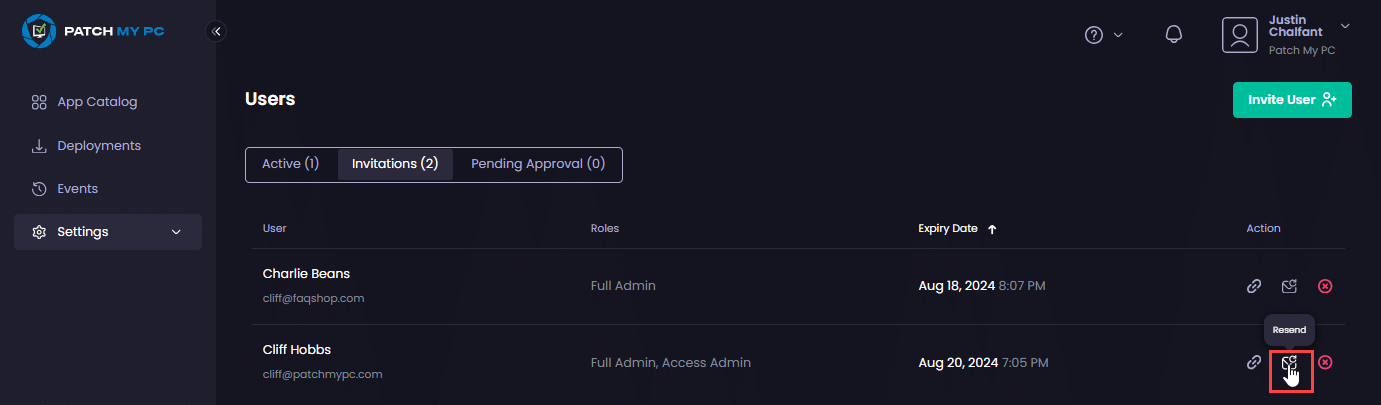Delete the Cliff Hobbs invitation

pyautogui.click(x=1325, y=362)
